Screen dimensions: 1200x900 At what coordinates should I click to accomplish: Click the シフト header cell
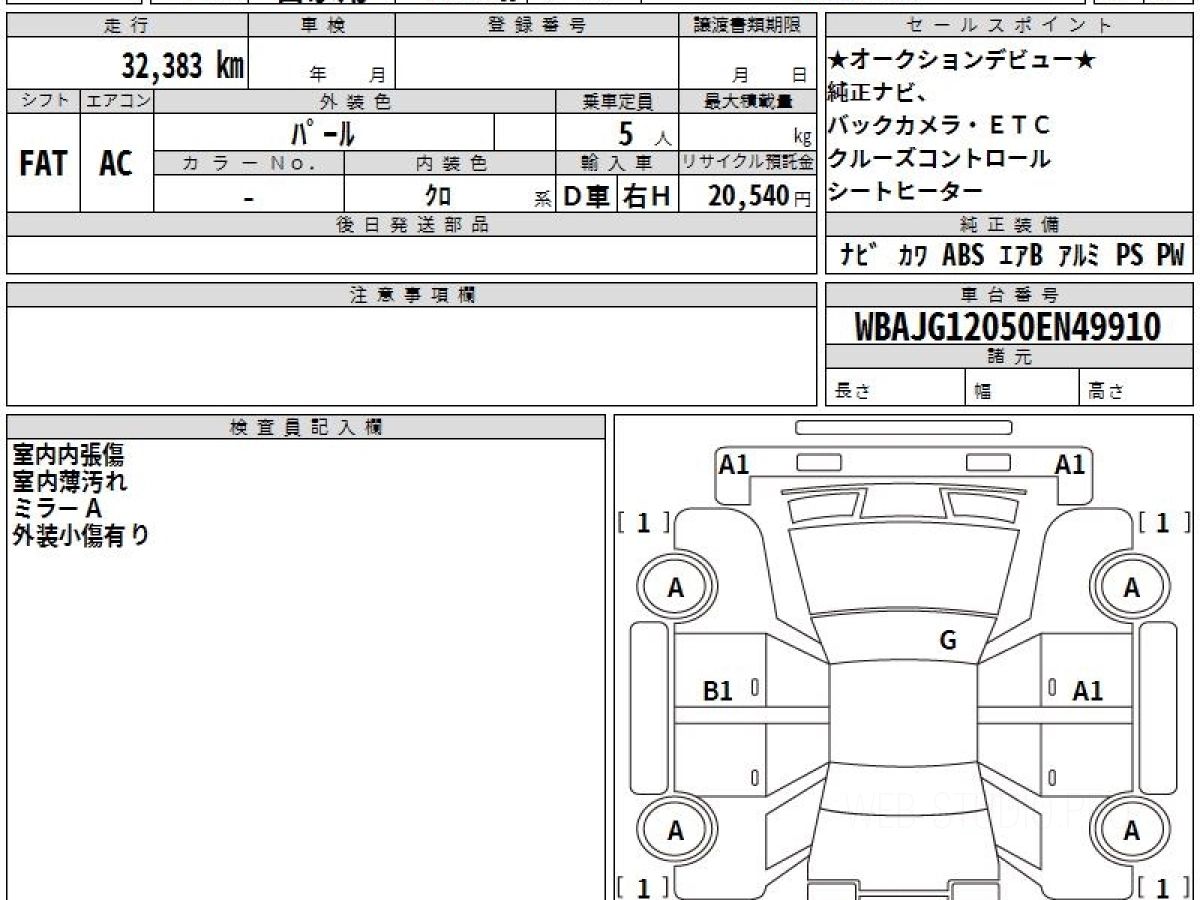(44, 101)
